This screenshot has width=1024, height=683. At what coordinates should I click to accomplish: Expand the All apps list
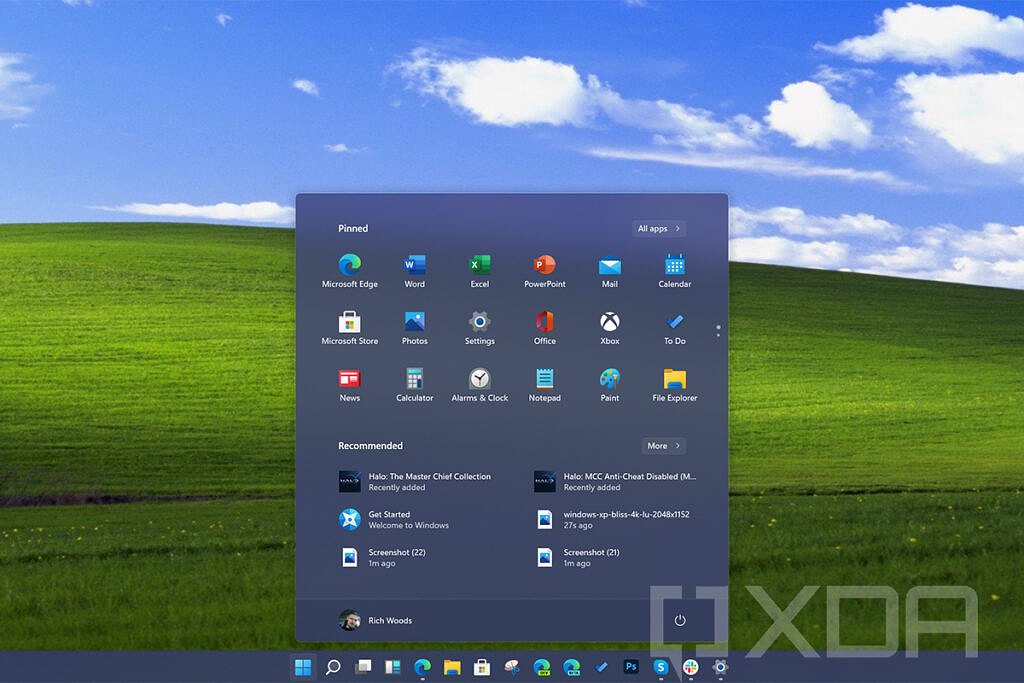(659, 229)
